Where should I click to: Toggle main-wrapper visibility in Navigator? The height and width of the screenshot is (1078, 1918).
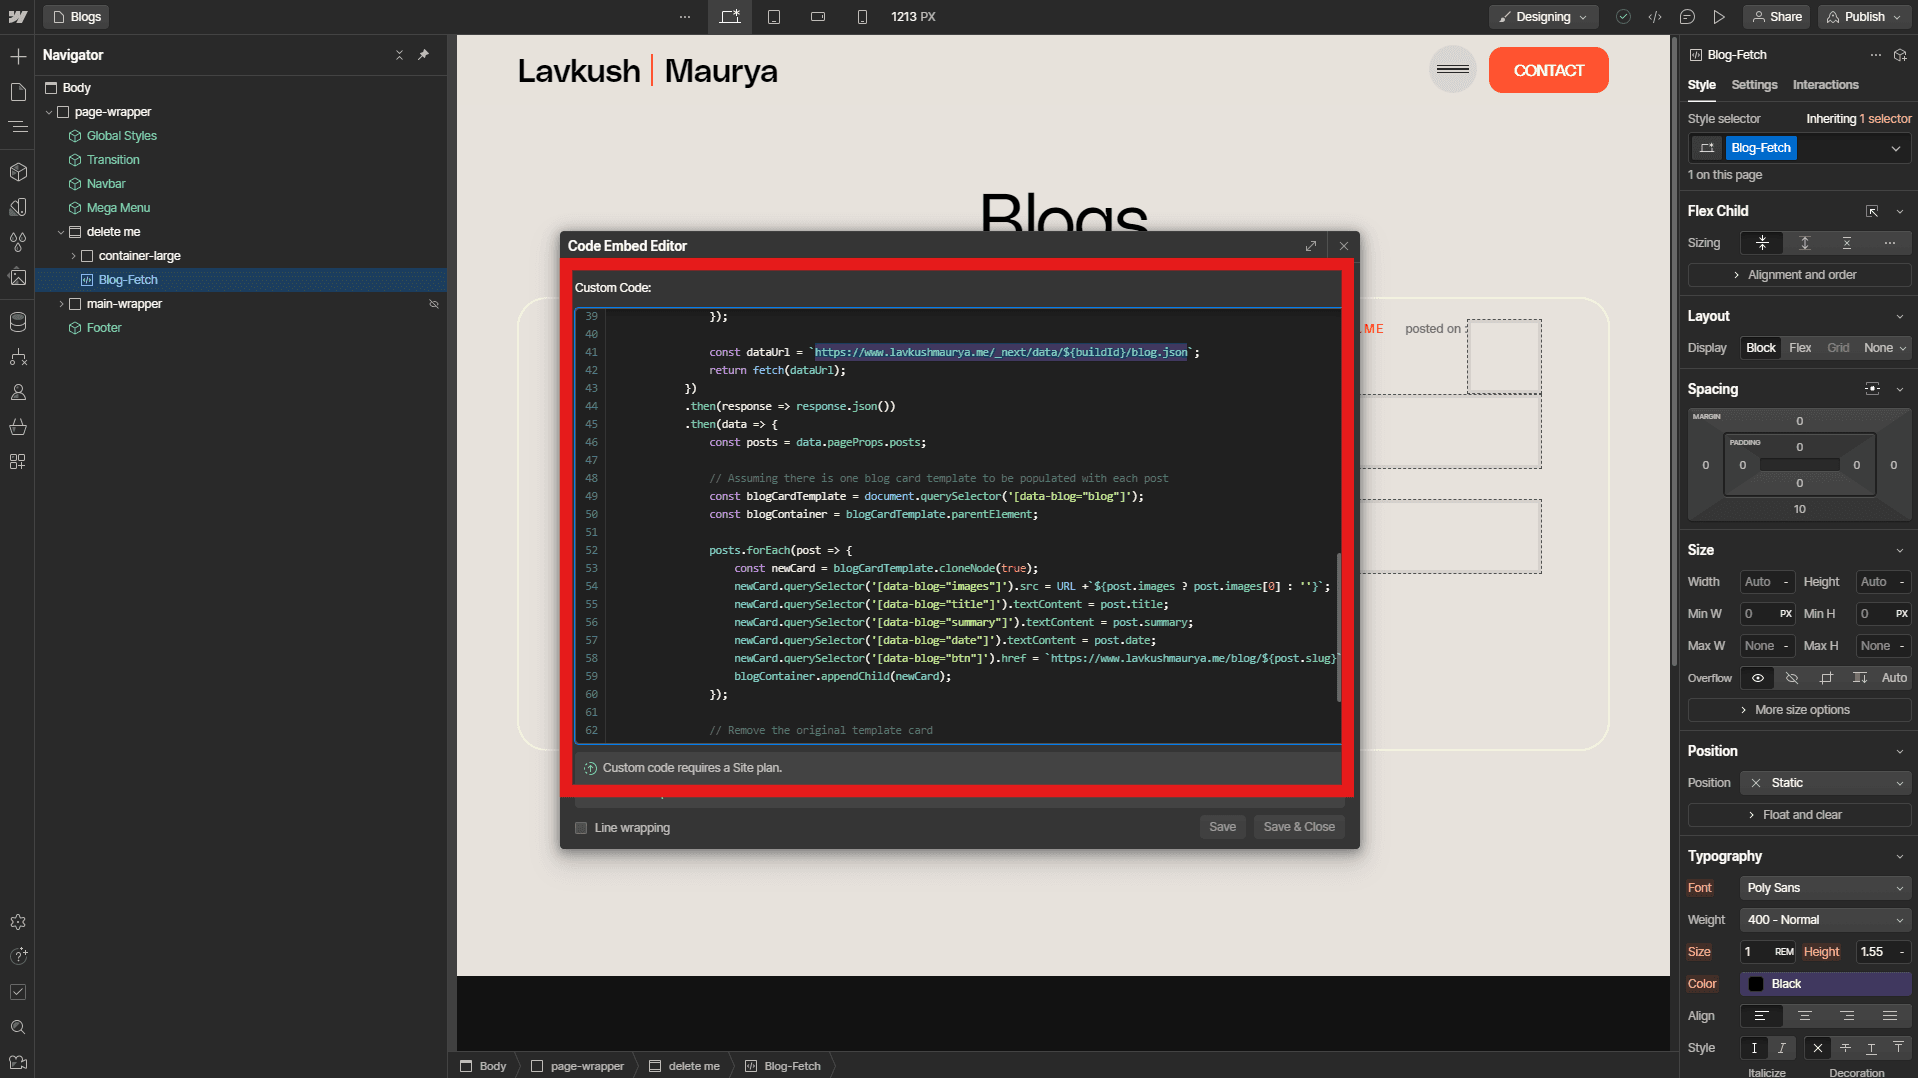click(434, 304)
